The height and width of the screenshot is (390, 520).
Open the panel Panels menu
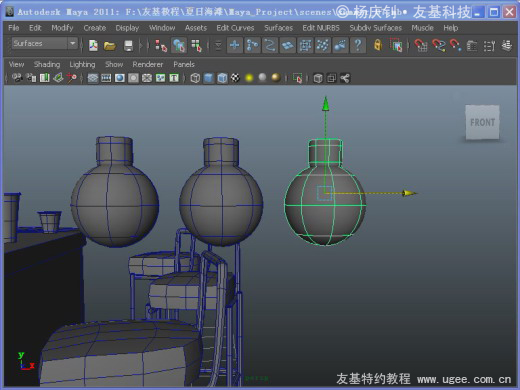tap(184, 64)
